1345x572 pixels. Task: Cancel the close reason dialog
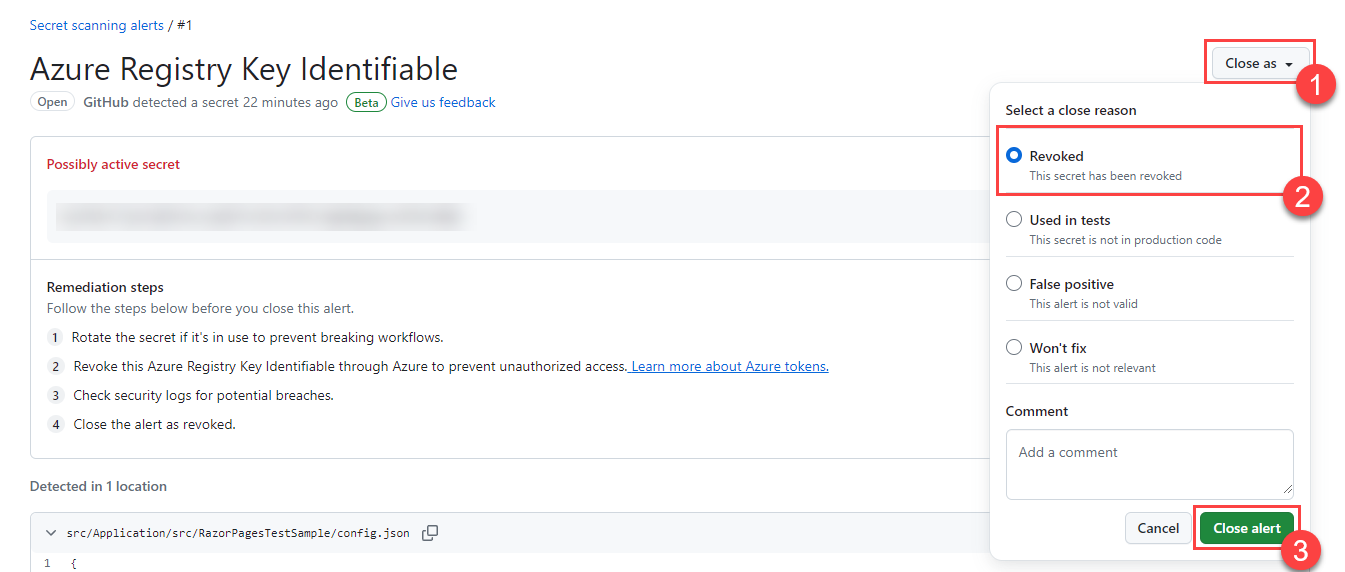point(1158,528)
